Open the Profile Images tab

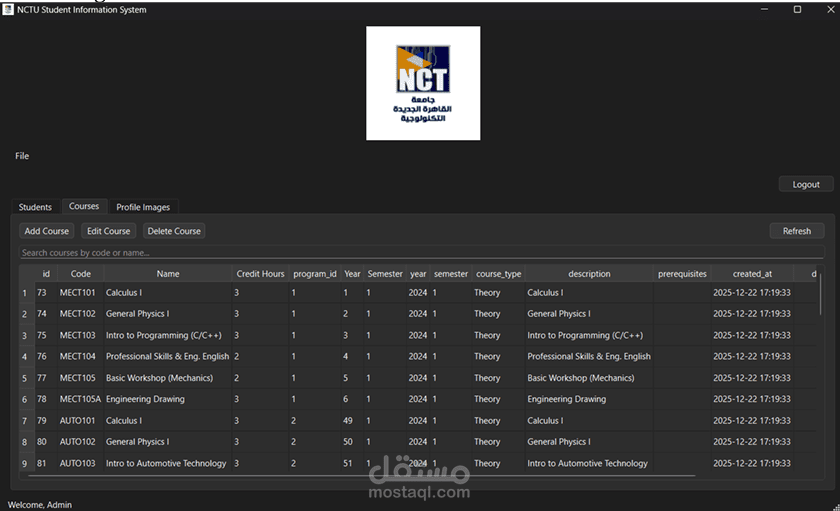(143, 207)
